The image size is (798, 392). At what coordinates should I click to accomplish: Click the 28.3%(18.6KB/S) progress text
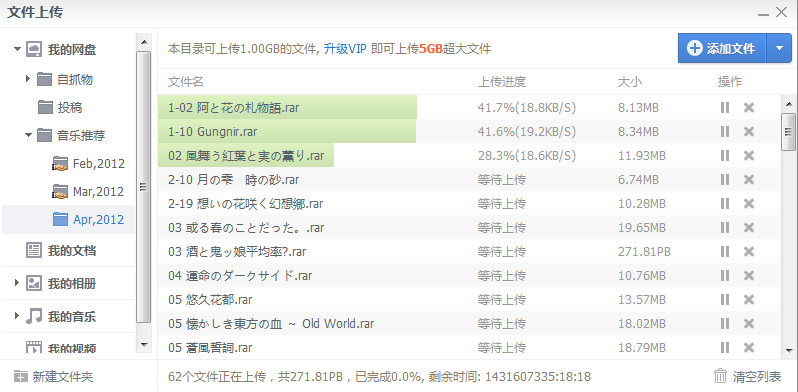pos(527,155)
